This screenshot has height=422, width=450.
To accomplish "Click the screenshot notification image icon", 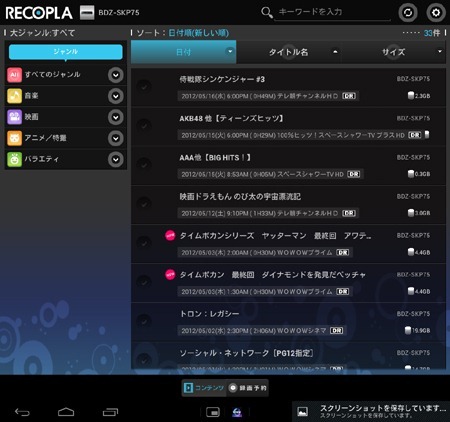I will (303, 411).
